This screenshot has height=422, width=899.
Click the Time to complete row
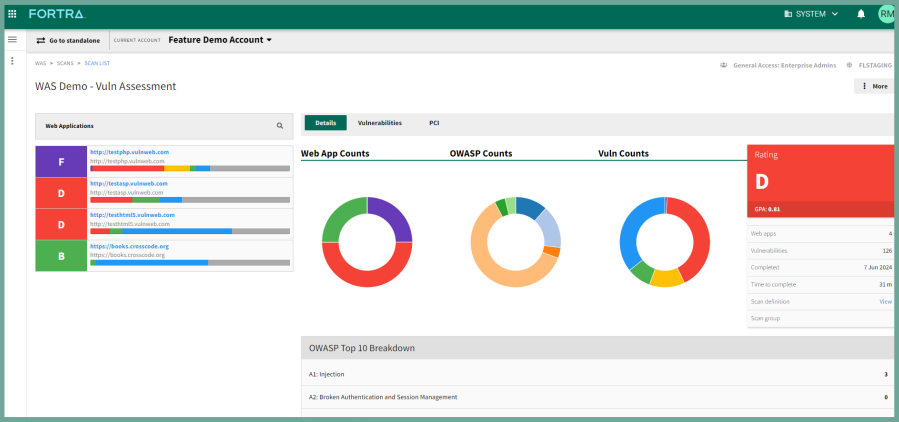820,284
